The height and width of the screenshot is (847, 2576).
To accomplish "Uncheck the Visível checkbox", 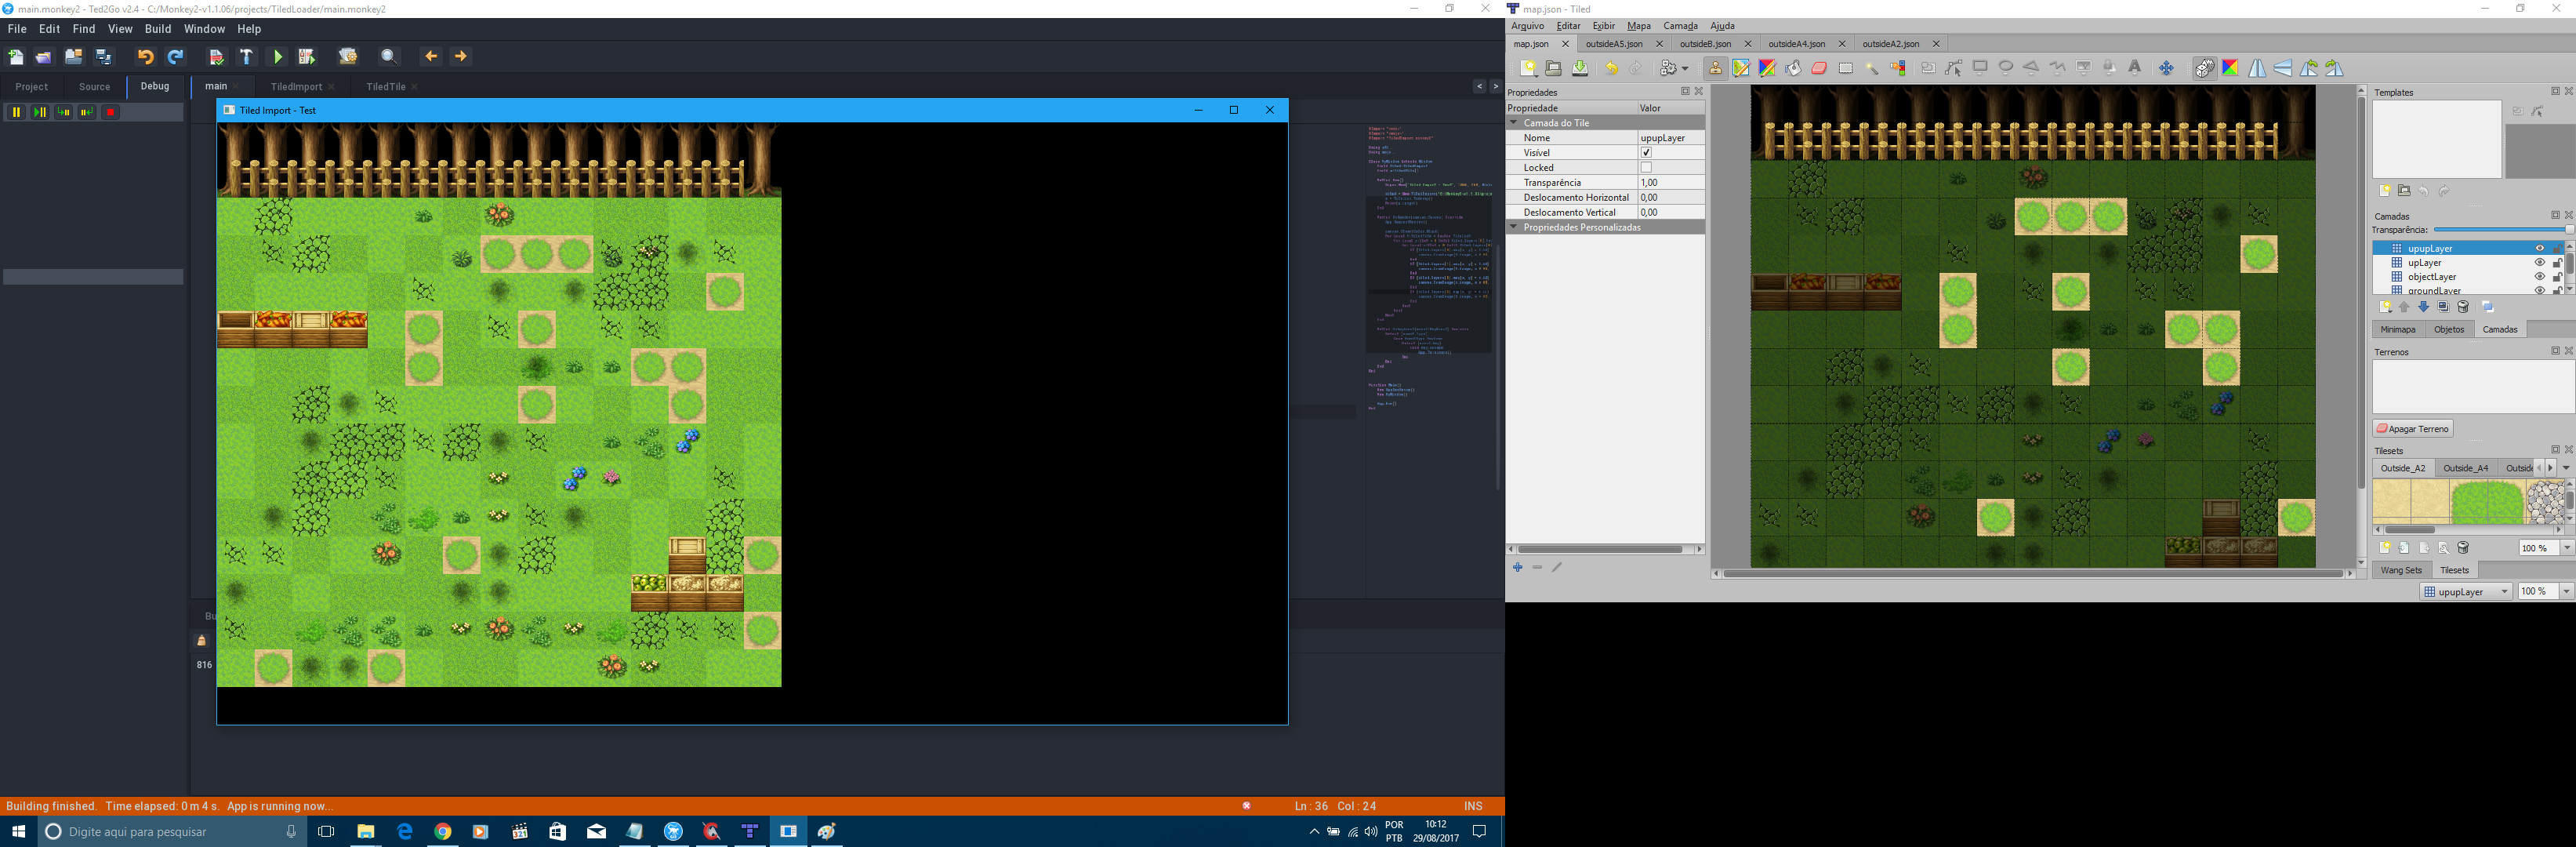I will click(1646, 153).
